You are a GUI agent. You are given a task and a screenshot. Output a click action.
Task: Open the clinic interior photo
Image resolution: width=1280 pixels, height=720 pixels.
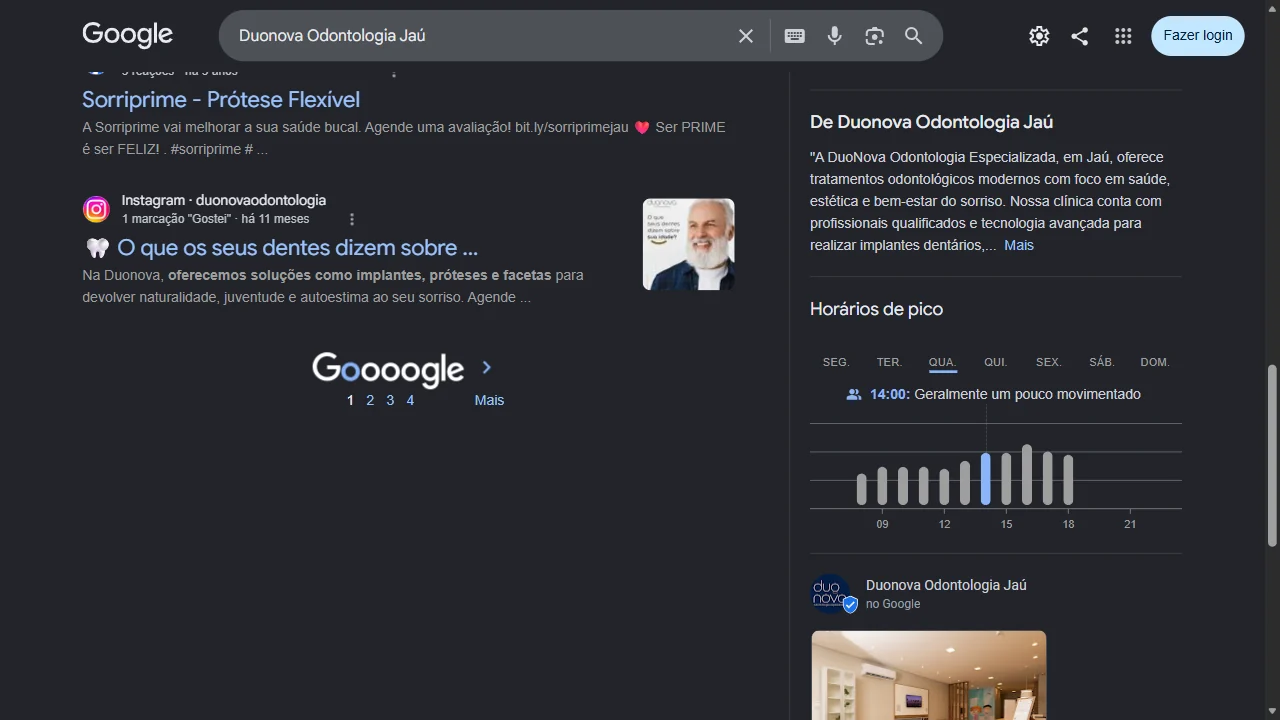coord(929,675)
